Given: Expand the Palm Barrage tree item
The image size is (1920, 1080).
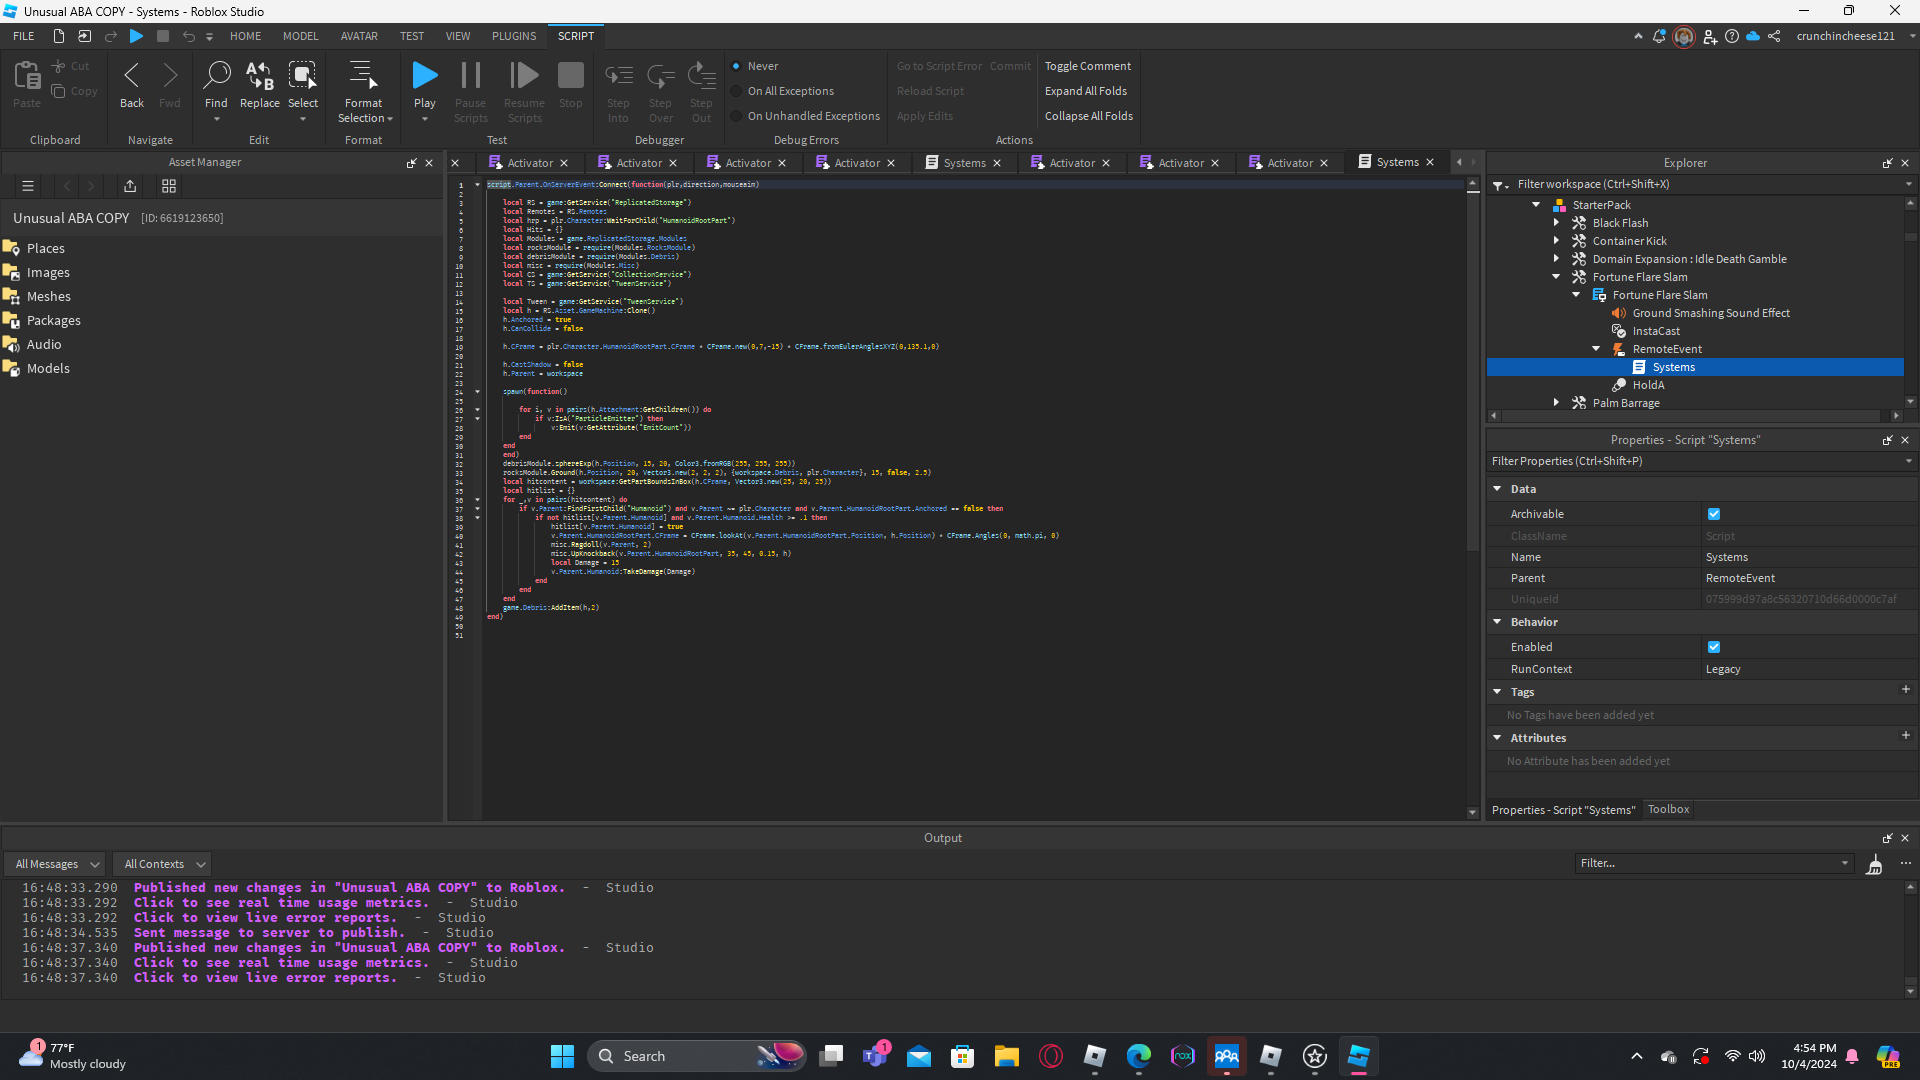Looking at the screenshot, I should [x=1556, y=403].
